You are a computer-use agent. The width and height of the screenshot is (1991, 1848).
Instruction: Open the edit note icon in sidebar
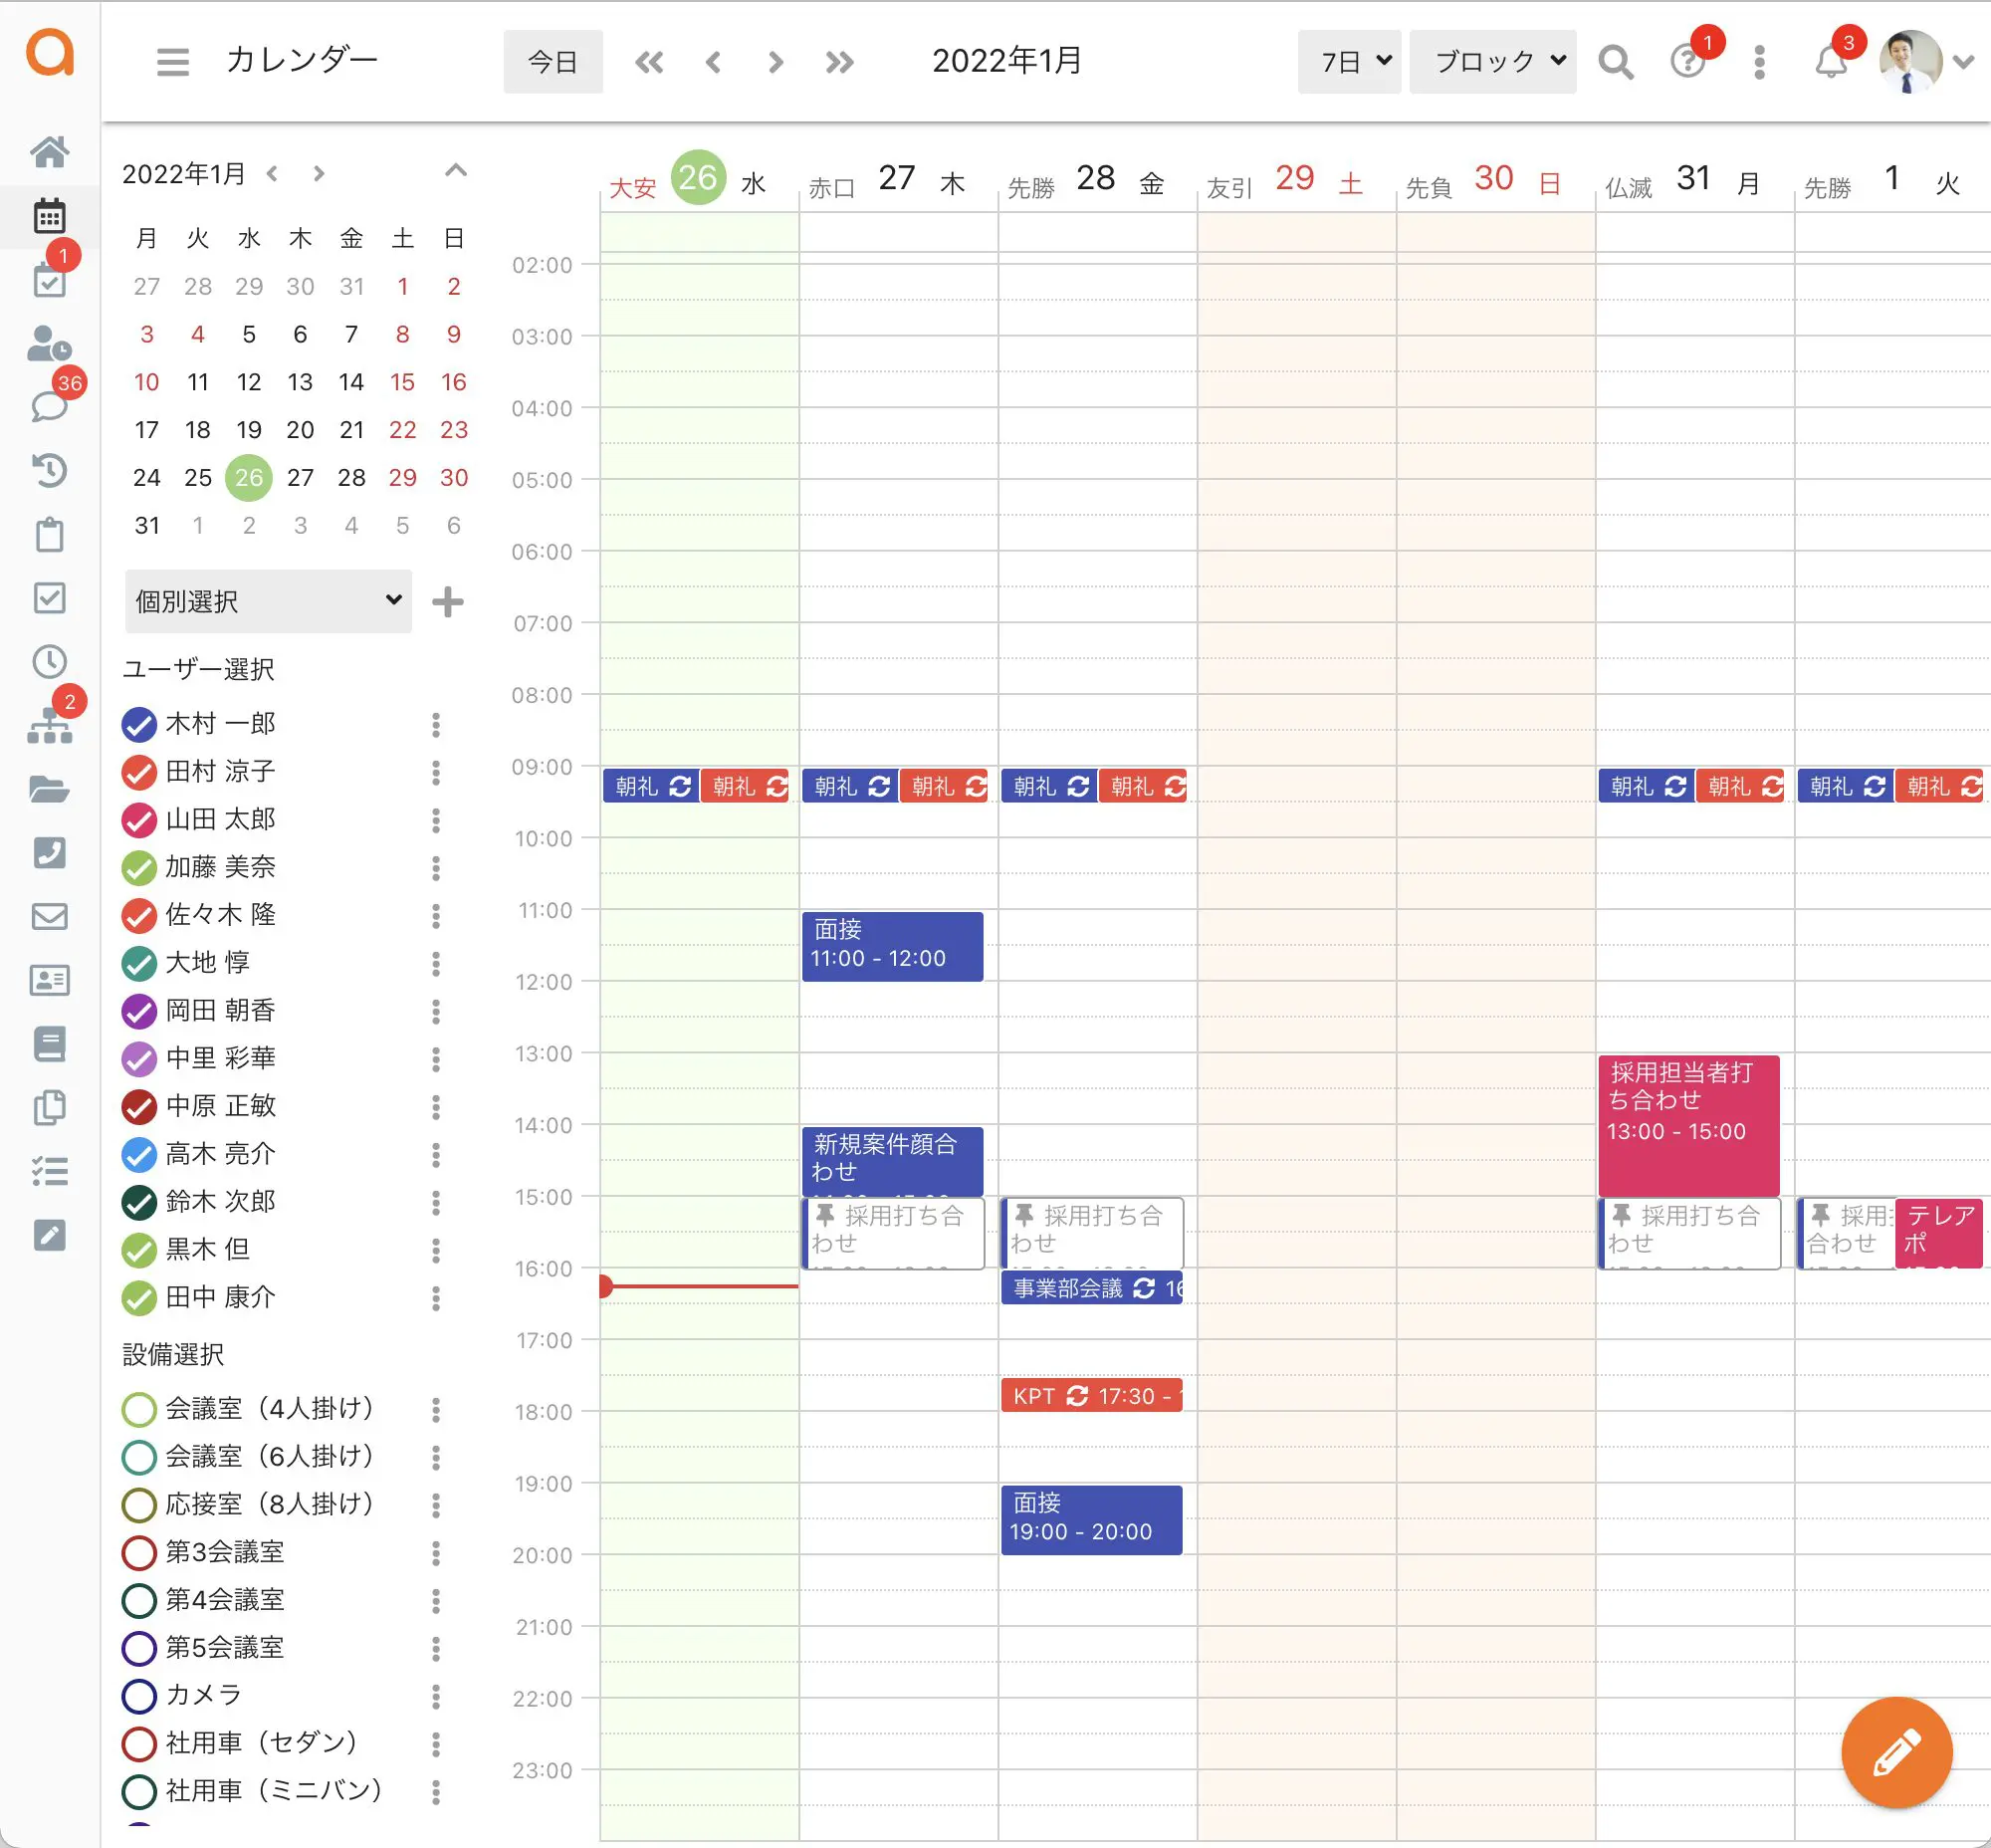click(49, 1235)
